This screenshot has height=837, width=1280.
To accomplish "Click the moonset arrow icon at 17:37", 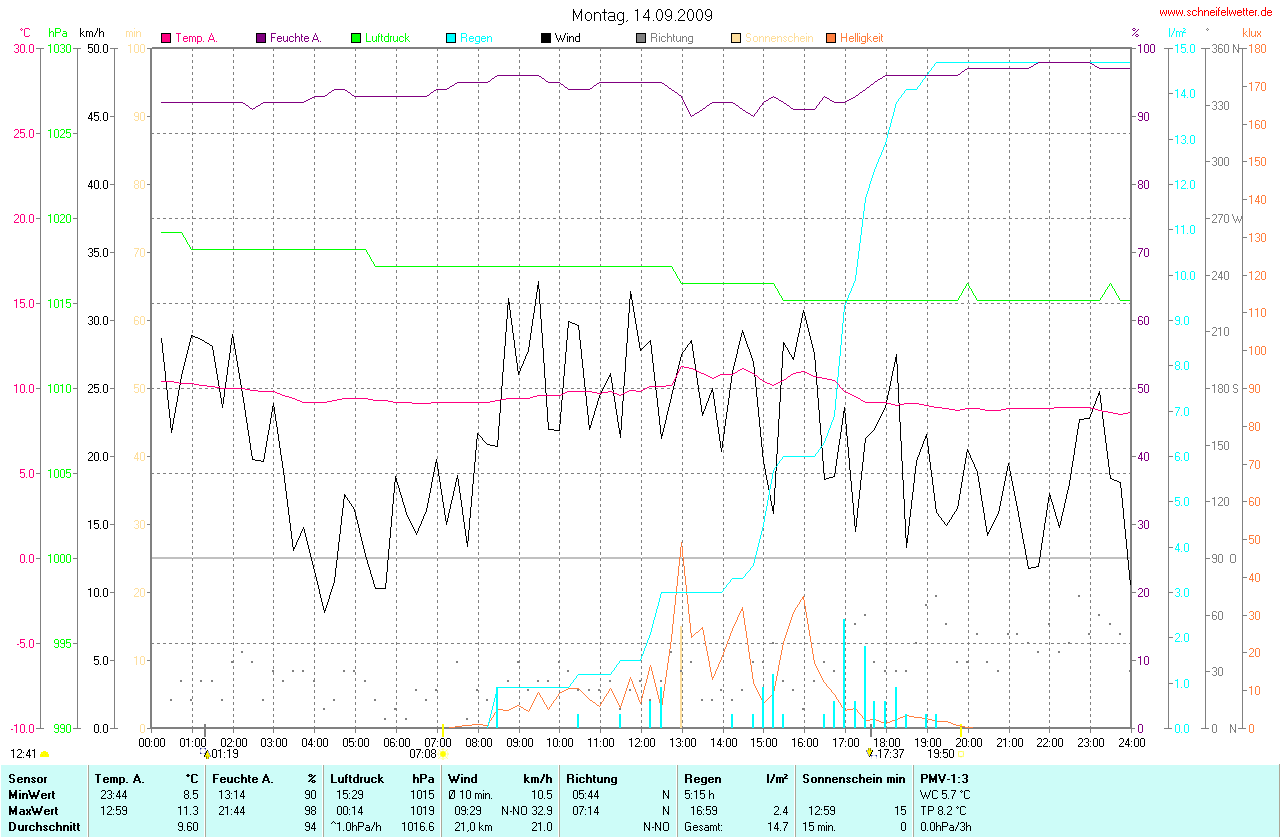I will 870,753.
